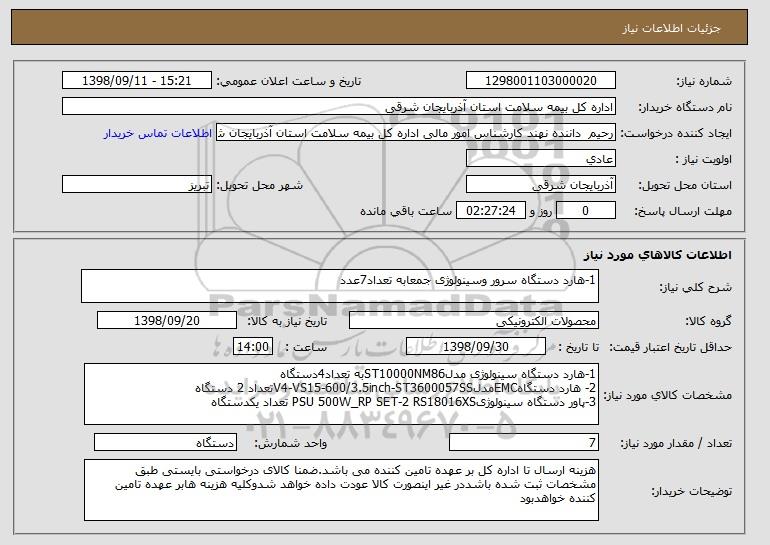Click the header title جزئیات اطلاعات نیاز

point(672,28)
